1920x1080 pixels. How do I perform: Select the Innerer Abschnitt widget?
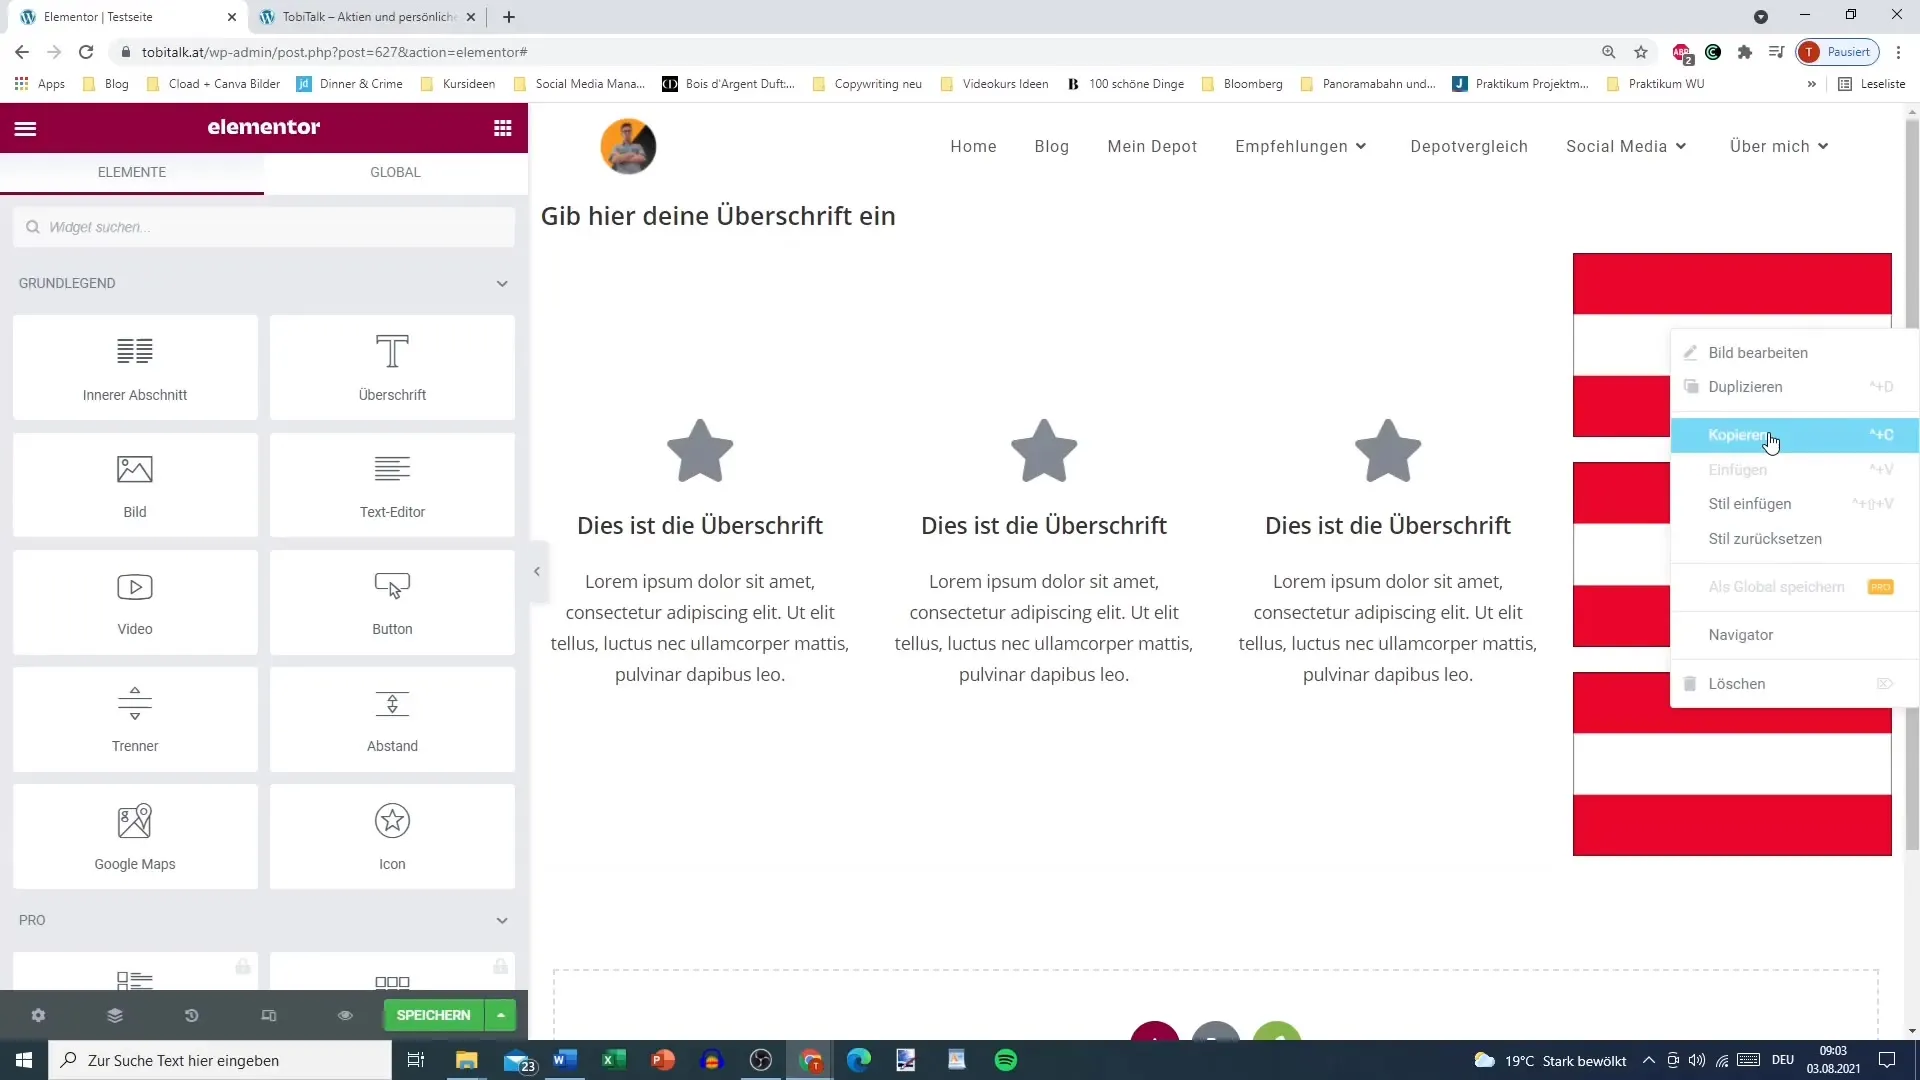coord(135,368)
